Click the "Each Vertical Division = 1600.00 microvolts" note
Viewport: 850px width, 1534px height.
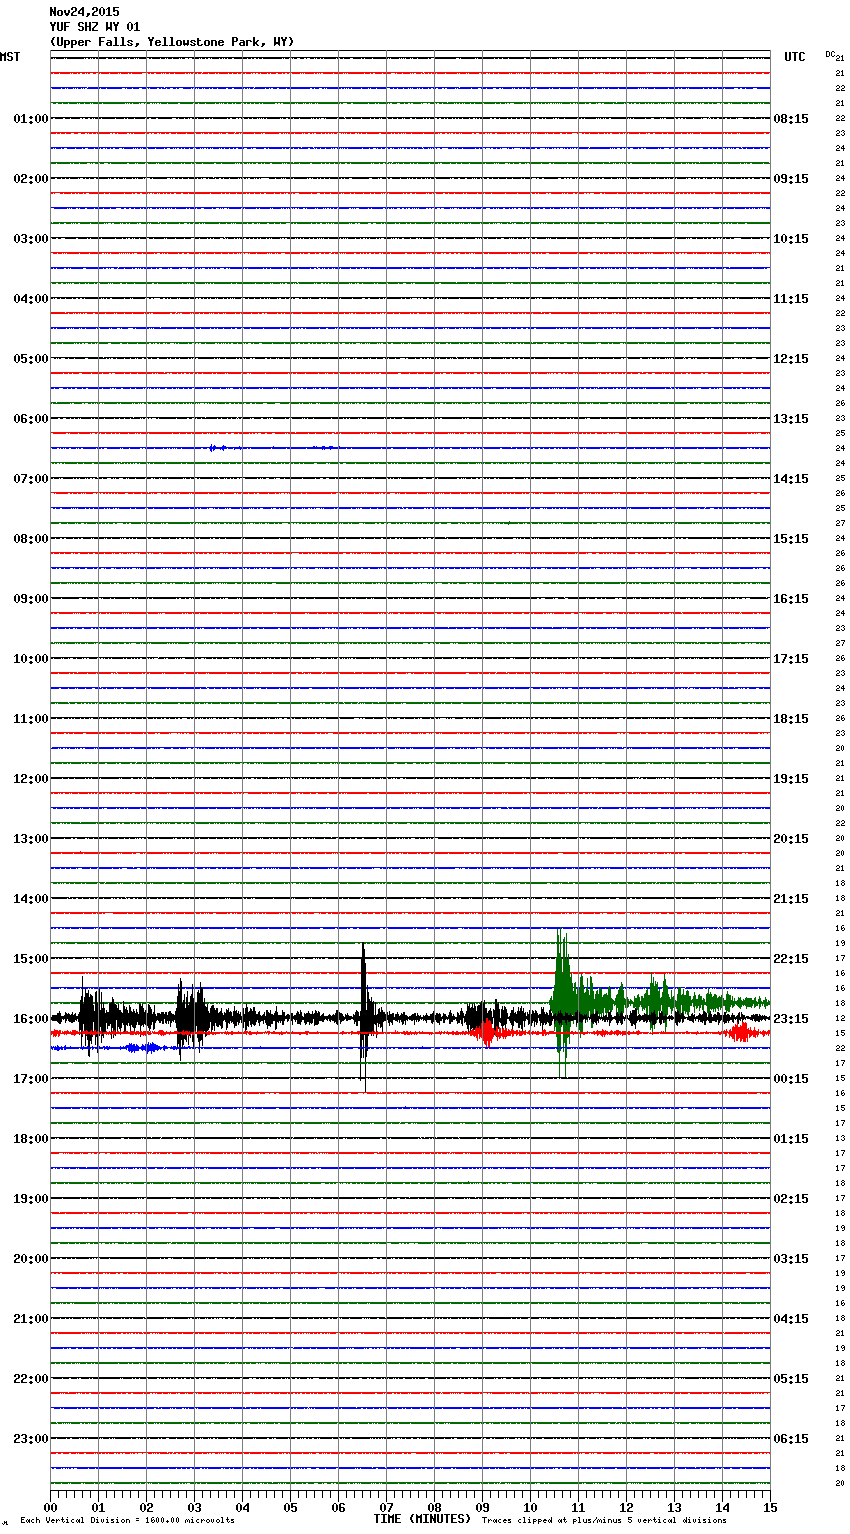[127, 1520]
